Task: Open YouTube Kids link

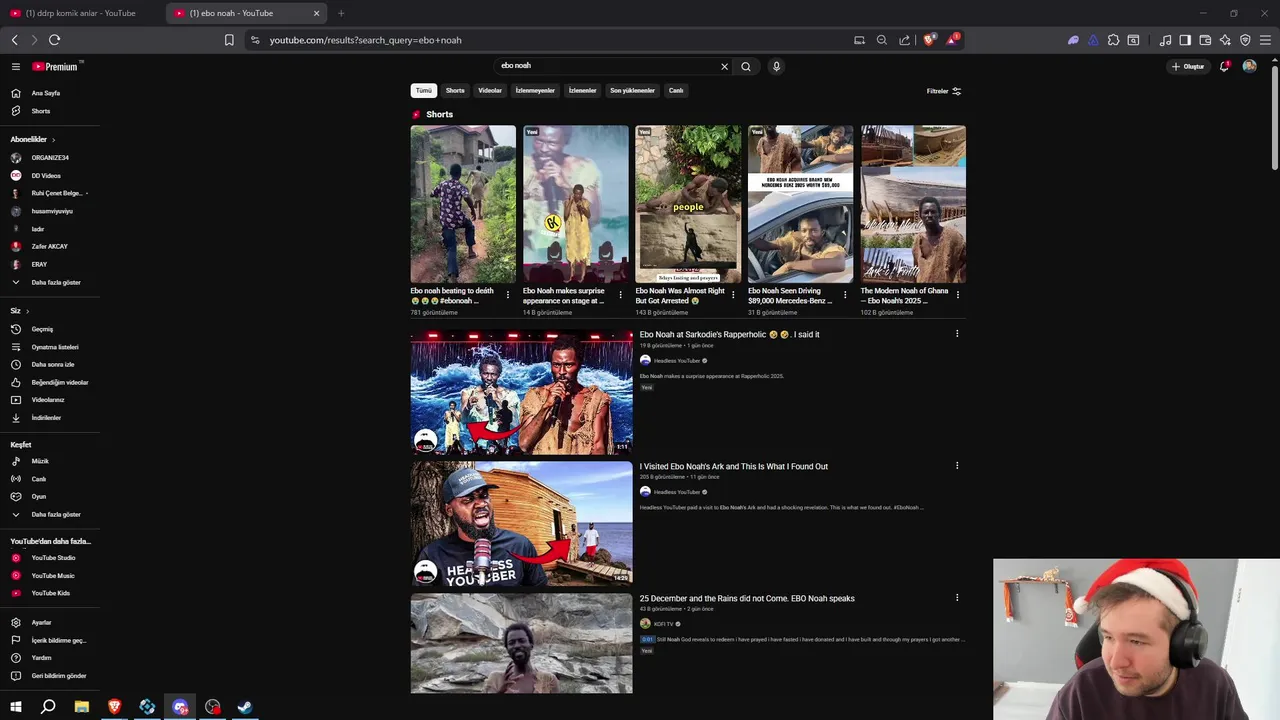Action: tap(50, 593)
